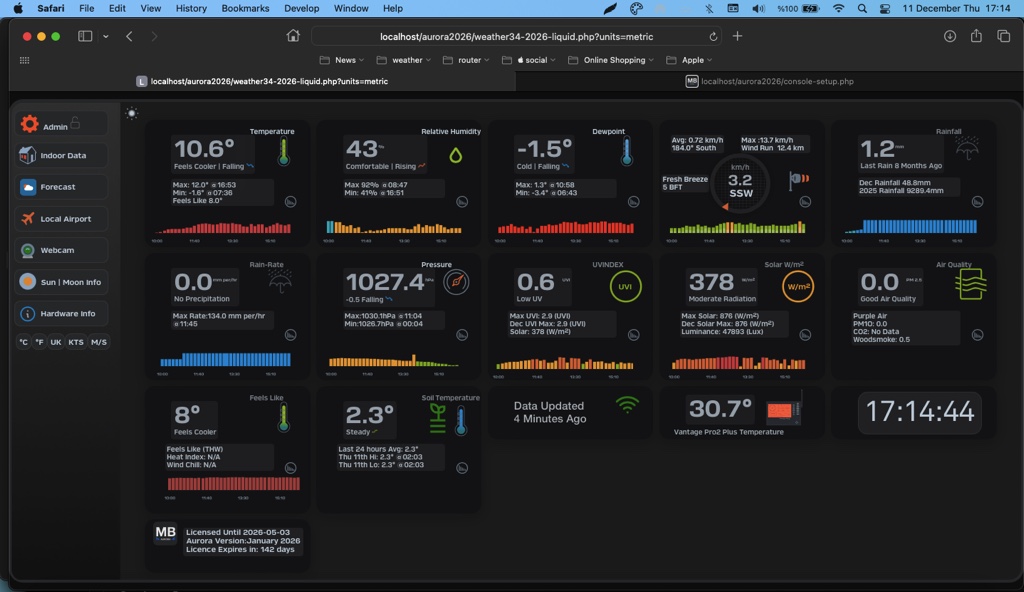Open the Bookmarks menu
The image size is (1024, 592).
[245, 8]
